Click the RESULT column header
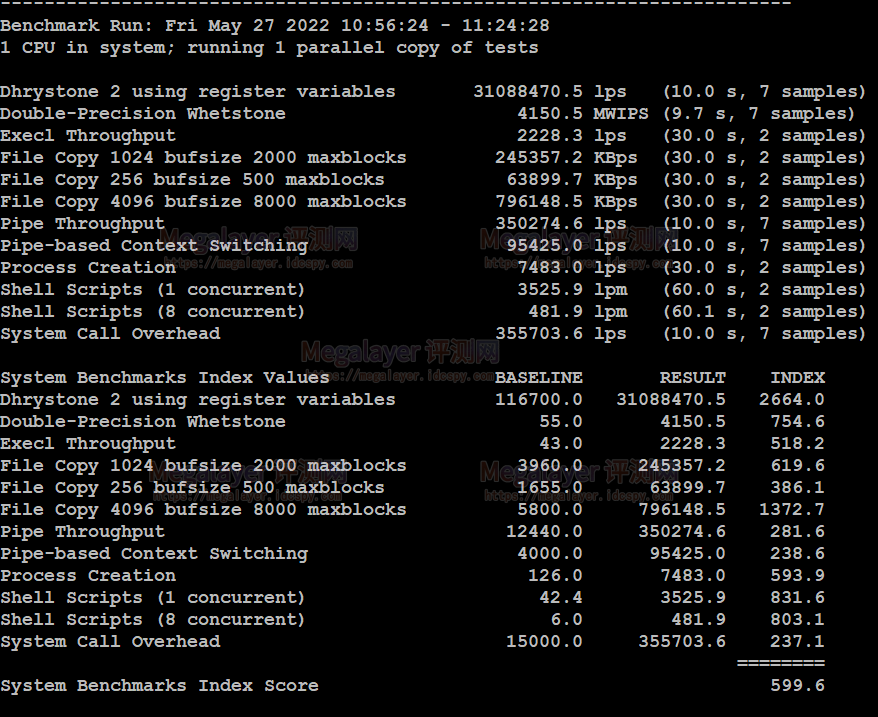This screenshot has width=878, height=717. click(x=693, y=378)
